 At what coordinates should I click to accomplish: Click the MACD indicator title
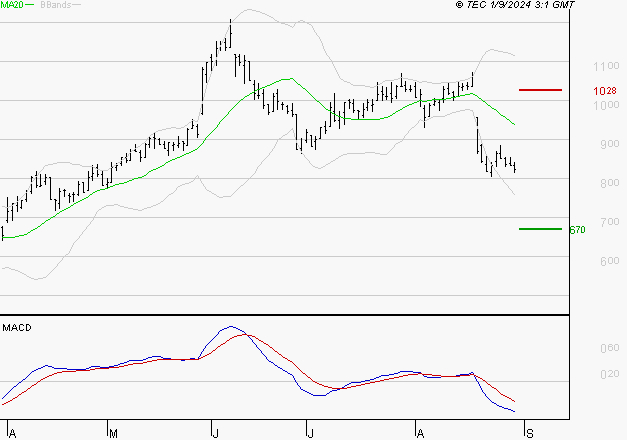(x=17, y=328)
